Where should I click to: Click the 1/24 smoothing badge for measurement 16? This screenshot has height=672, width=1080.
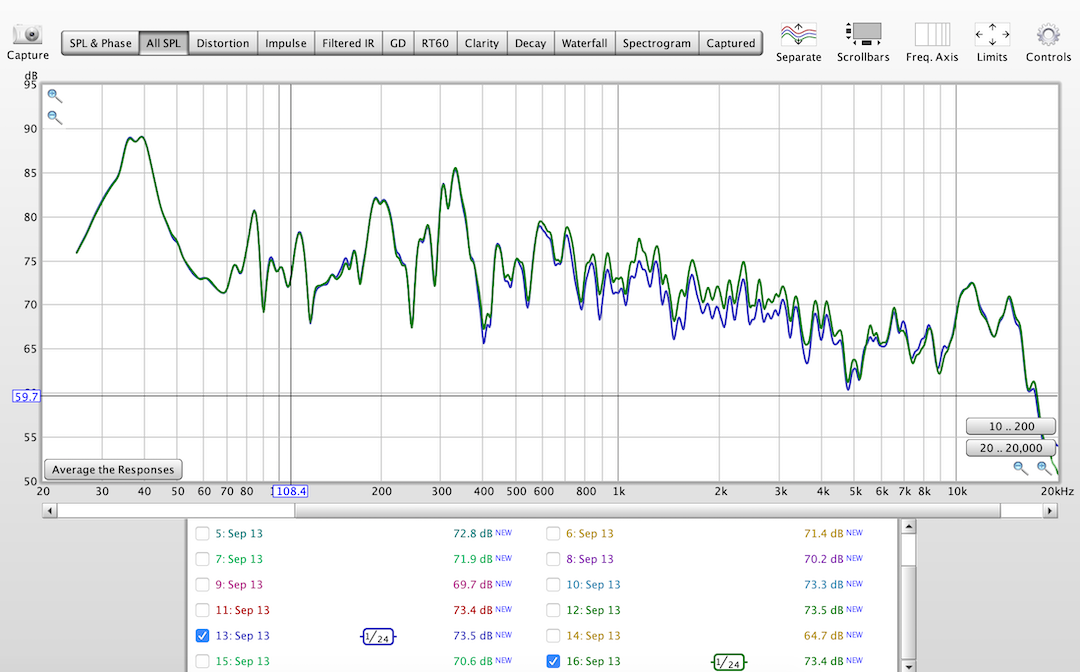pyautogui.click(x=727, y=662)
